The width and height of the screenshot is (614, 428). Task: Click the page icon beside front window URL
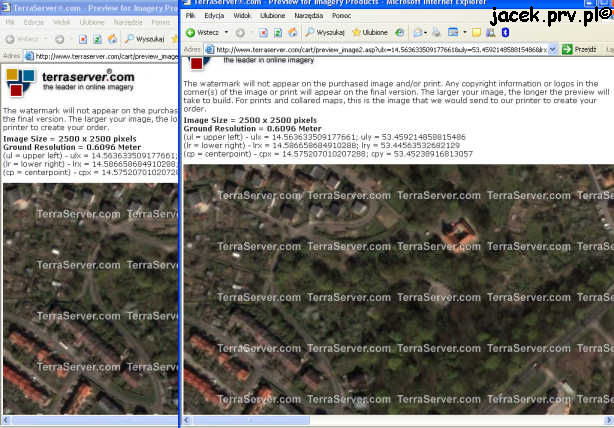(x=210, y=50)
